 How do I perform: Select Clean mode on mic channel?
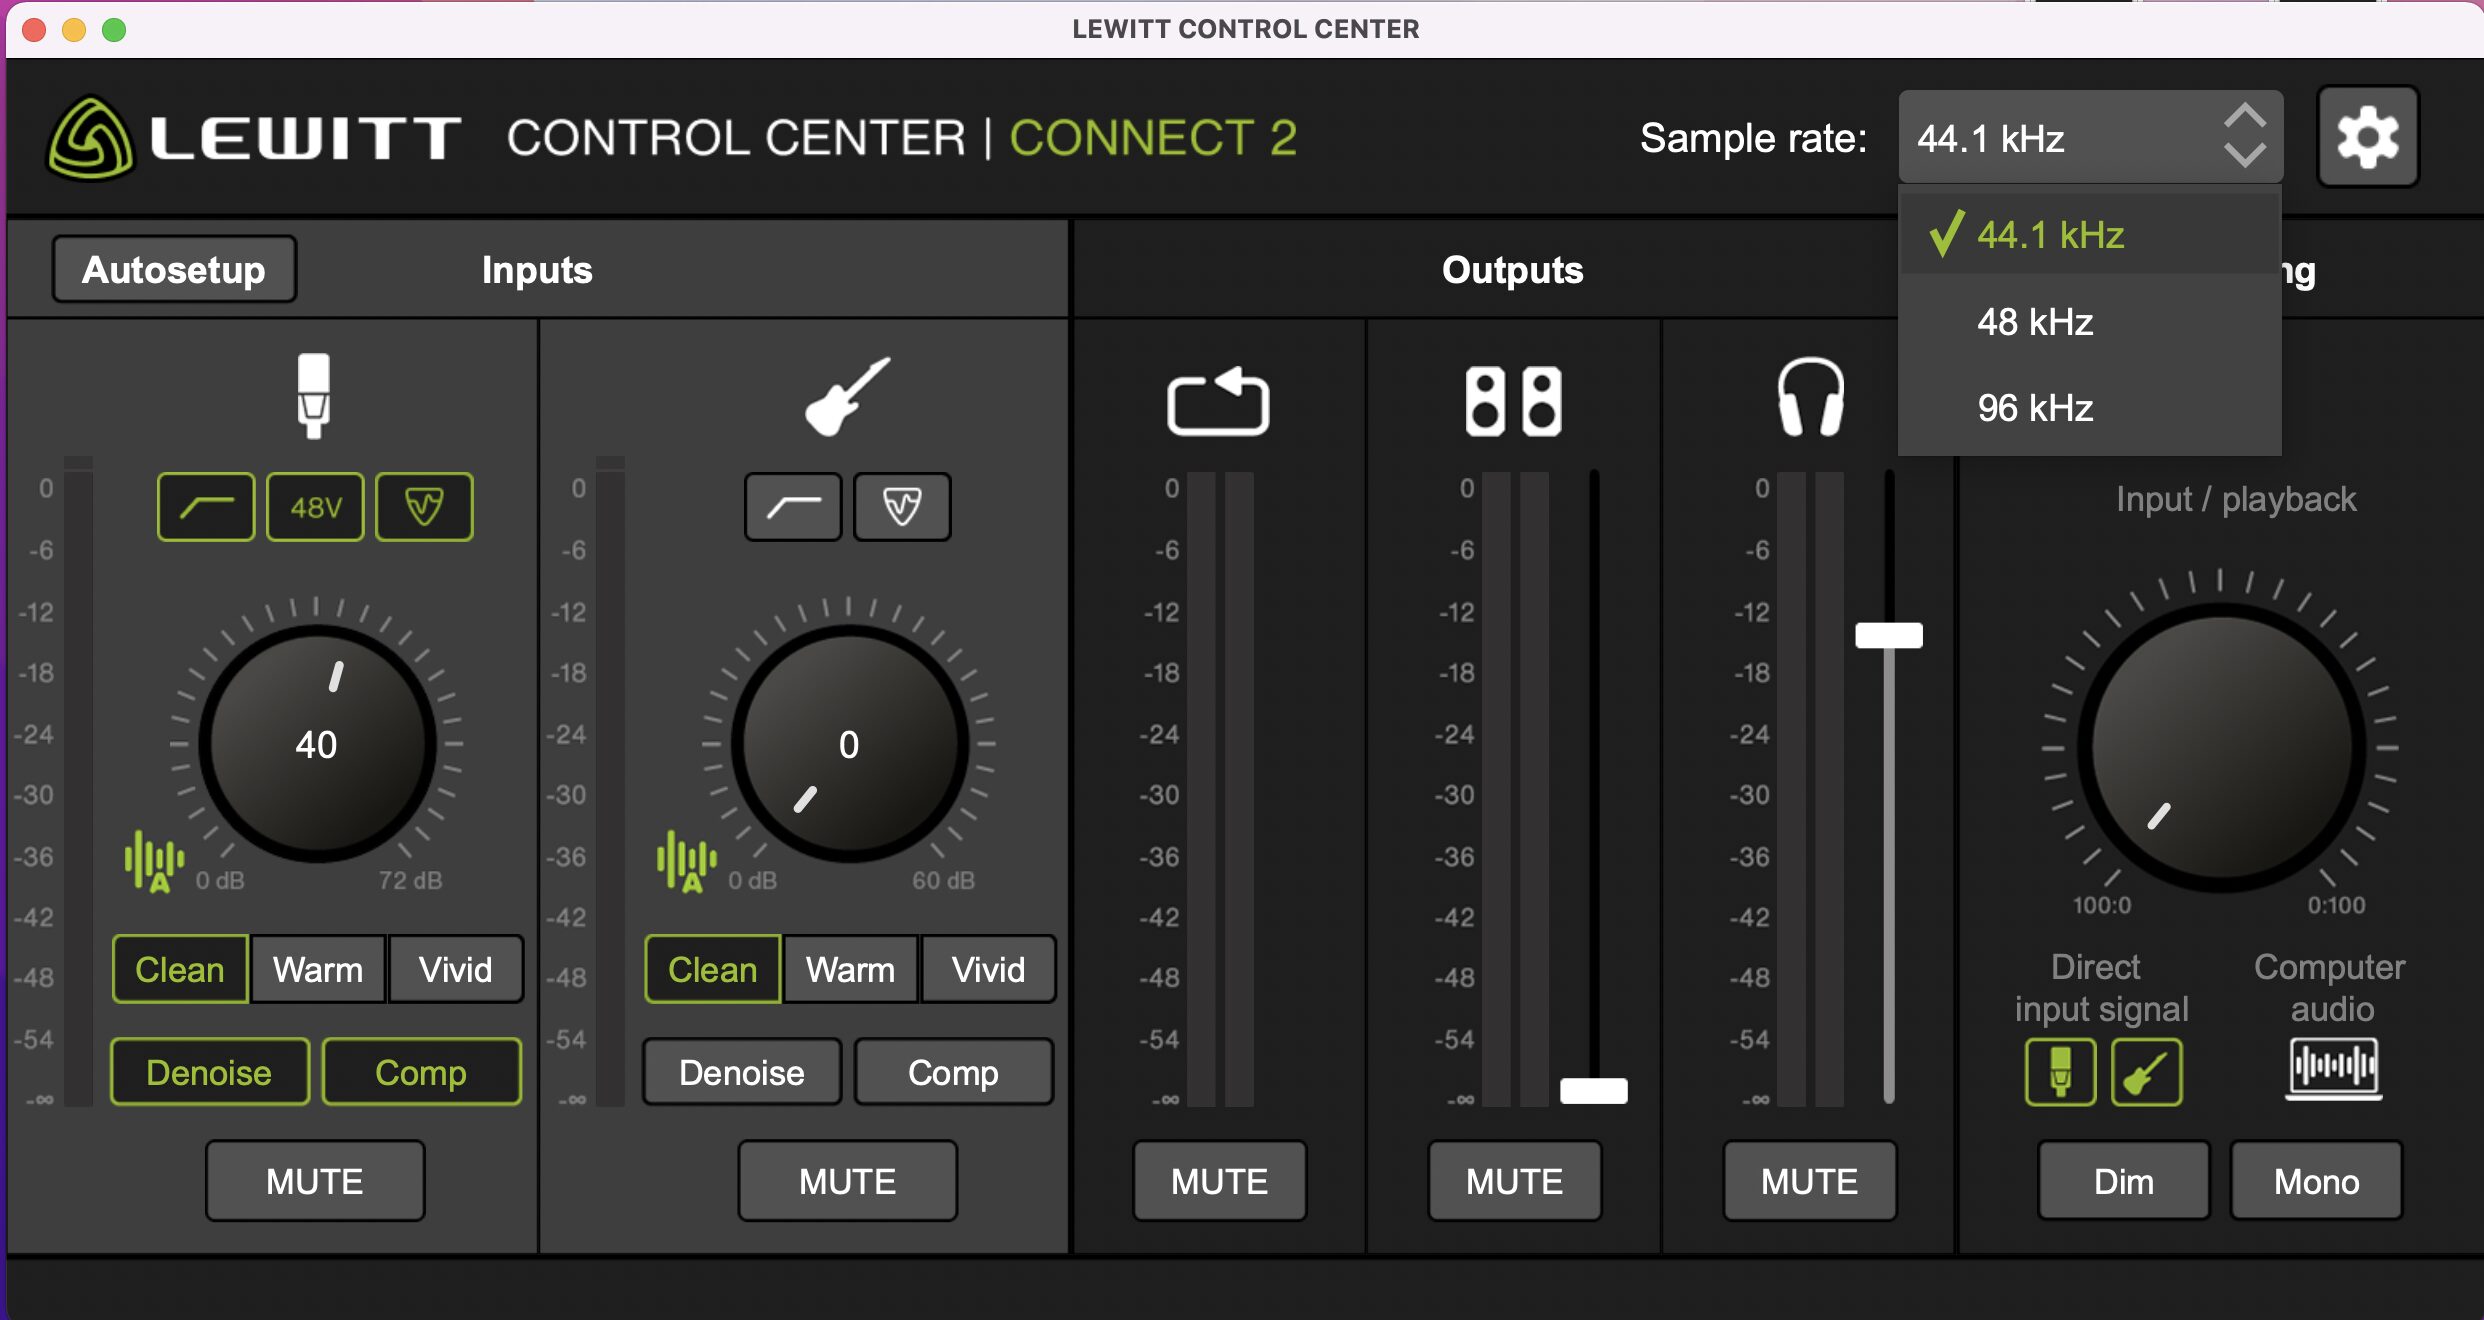180,969
